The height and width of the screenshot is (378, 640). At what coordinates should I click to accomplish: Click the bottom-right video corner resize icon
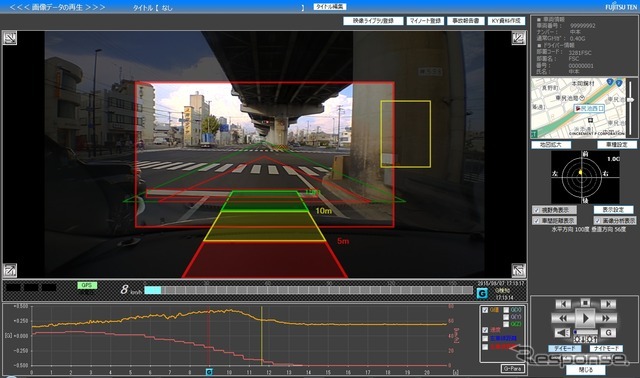click(x=518, y=270)
